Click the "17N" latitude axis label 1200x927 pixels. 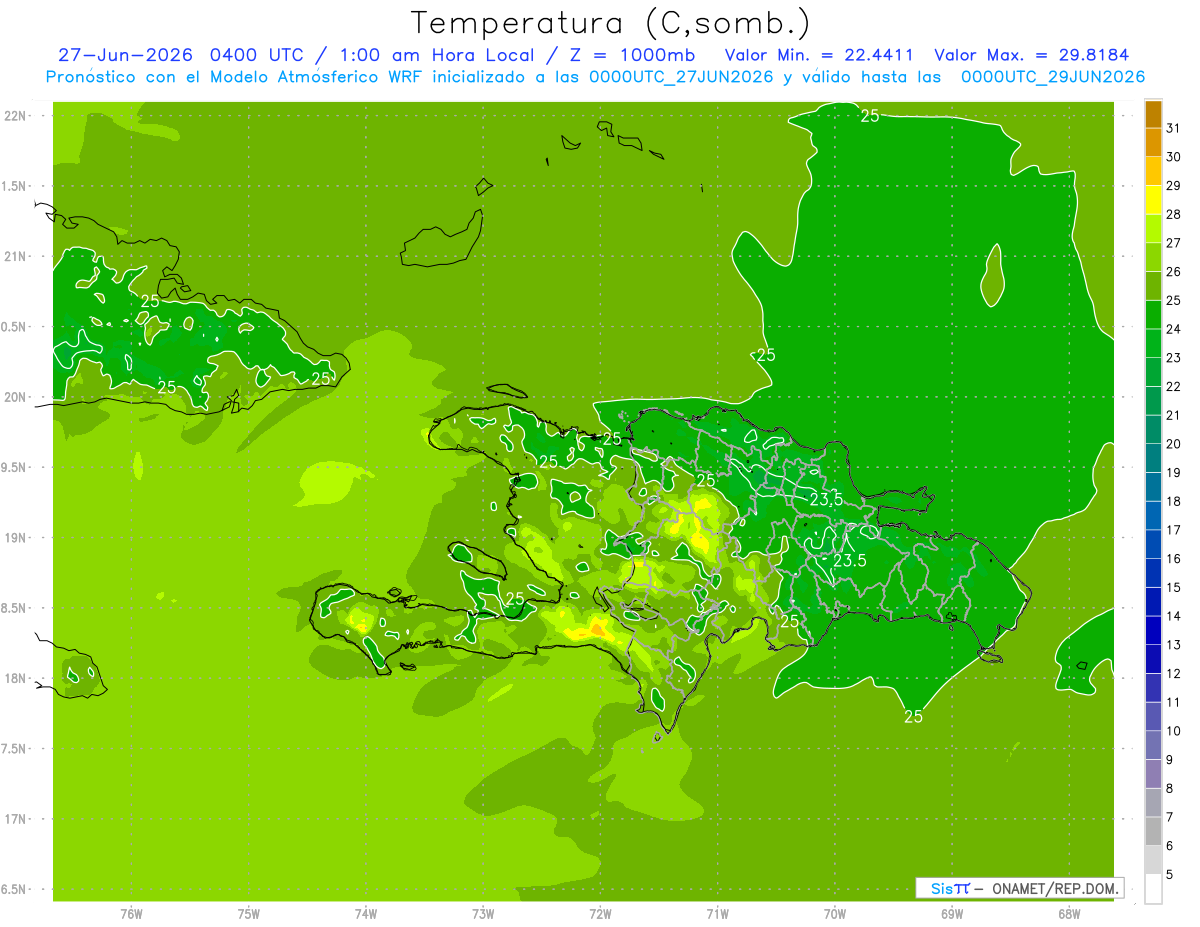pos(16,819)
